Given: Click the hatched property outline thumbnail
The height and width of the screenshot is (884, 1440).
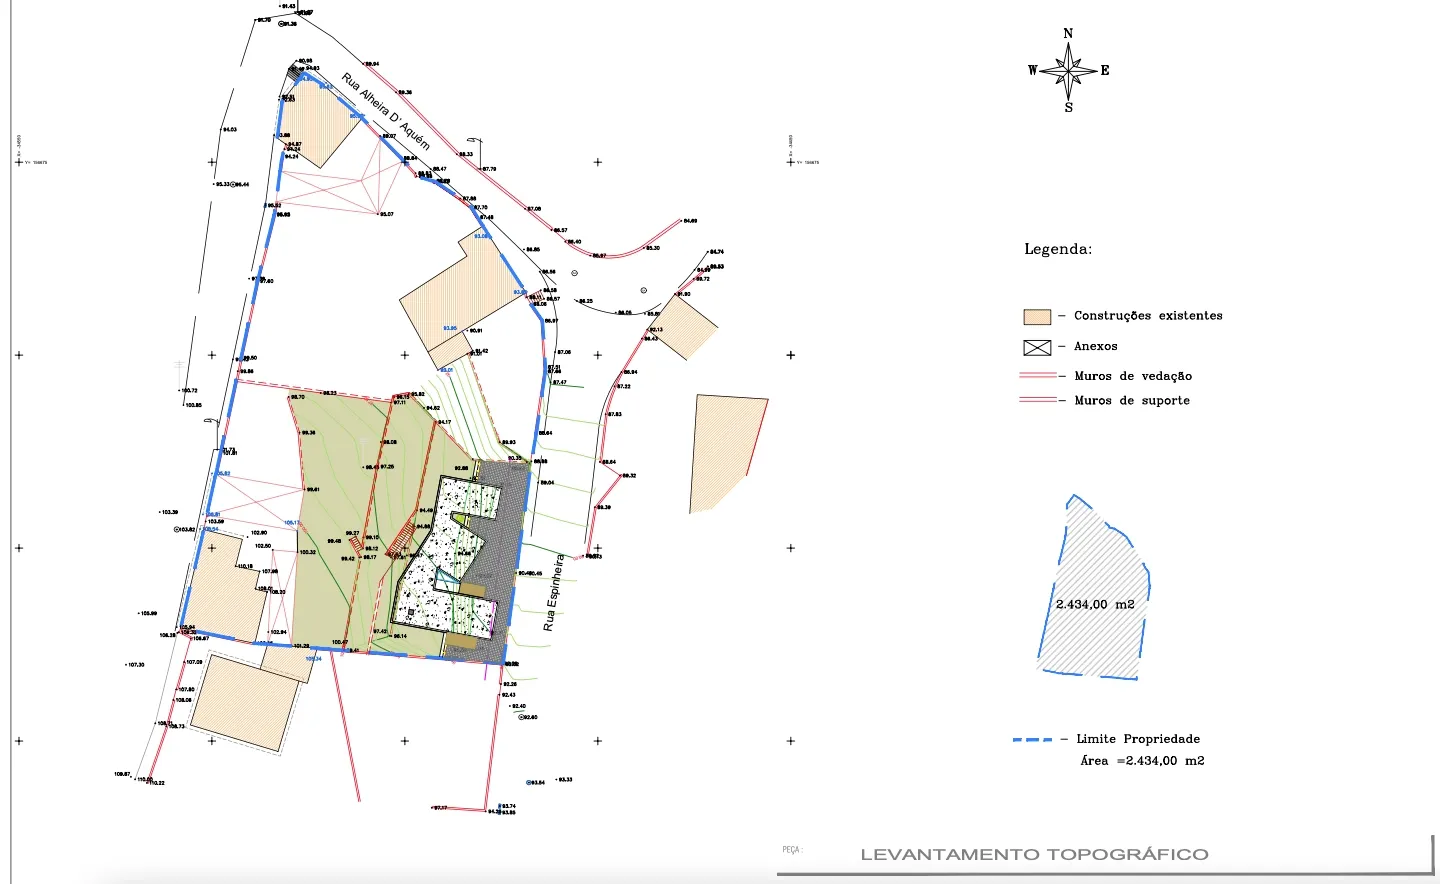Looking at the screenshot, I should tap(1094, 590).
